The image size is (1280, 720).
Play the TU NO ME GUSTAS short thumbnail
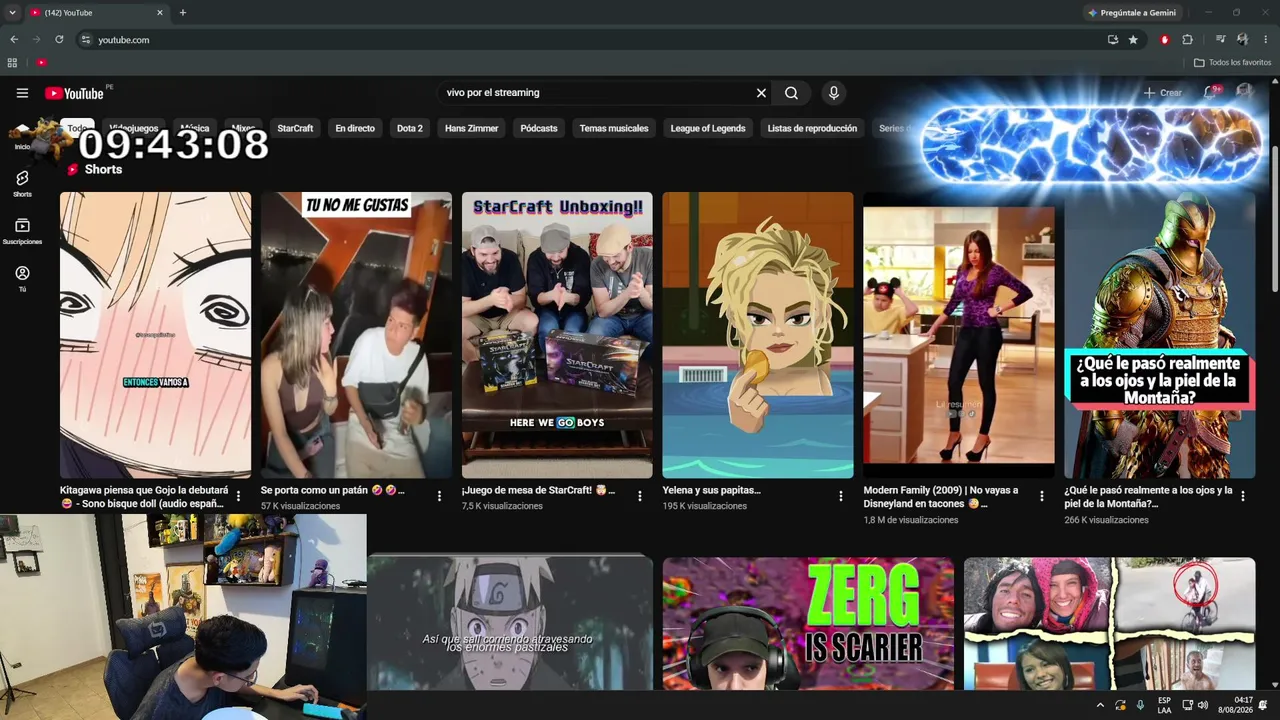tap(356, 335)
